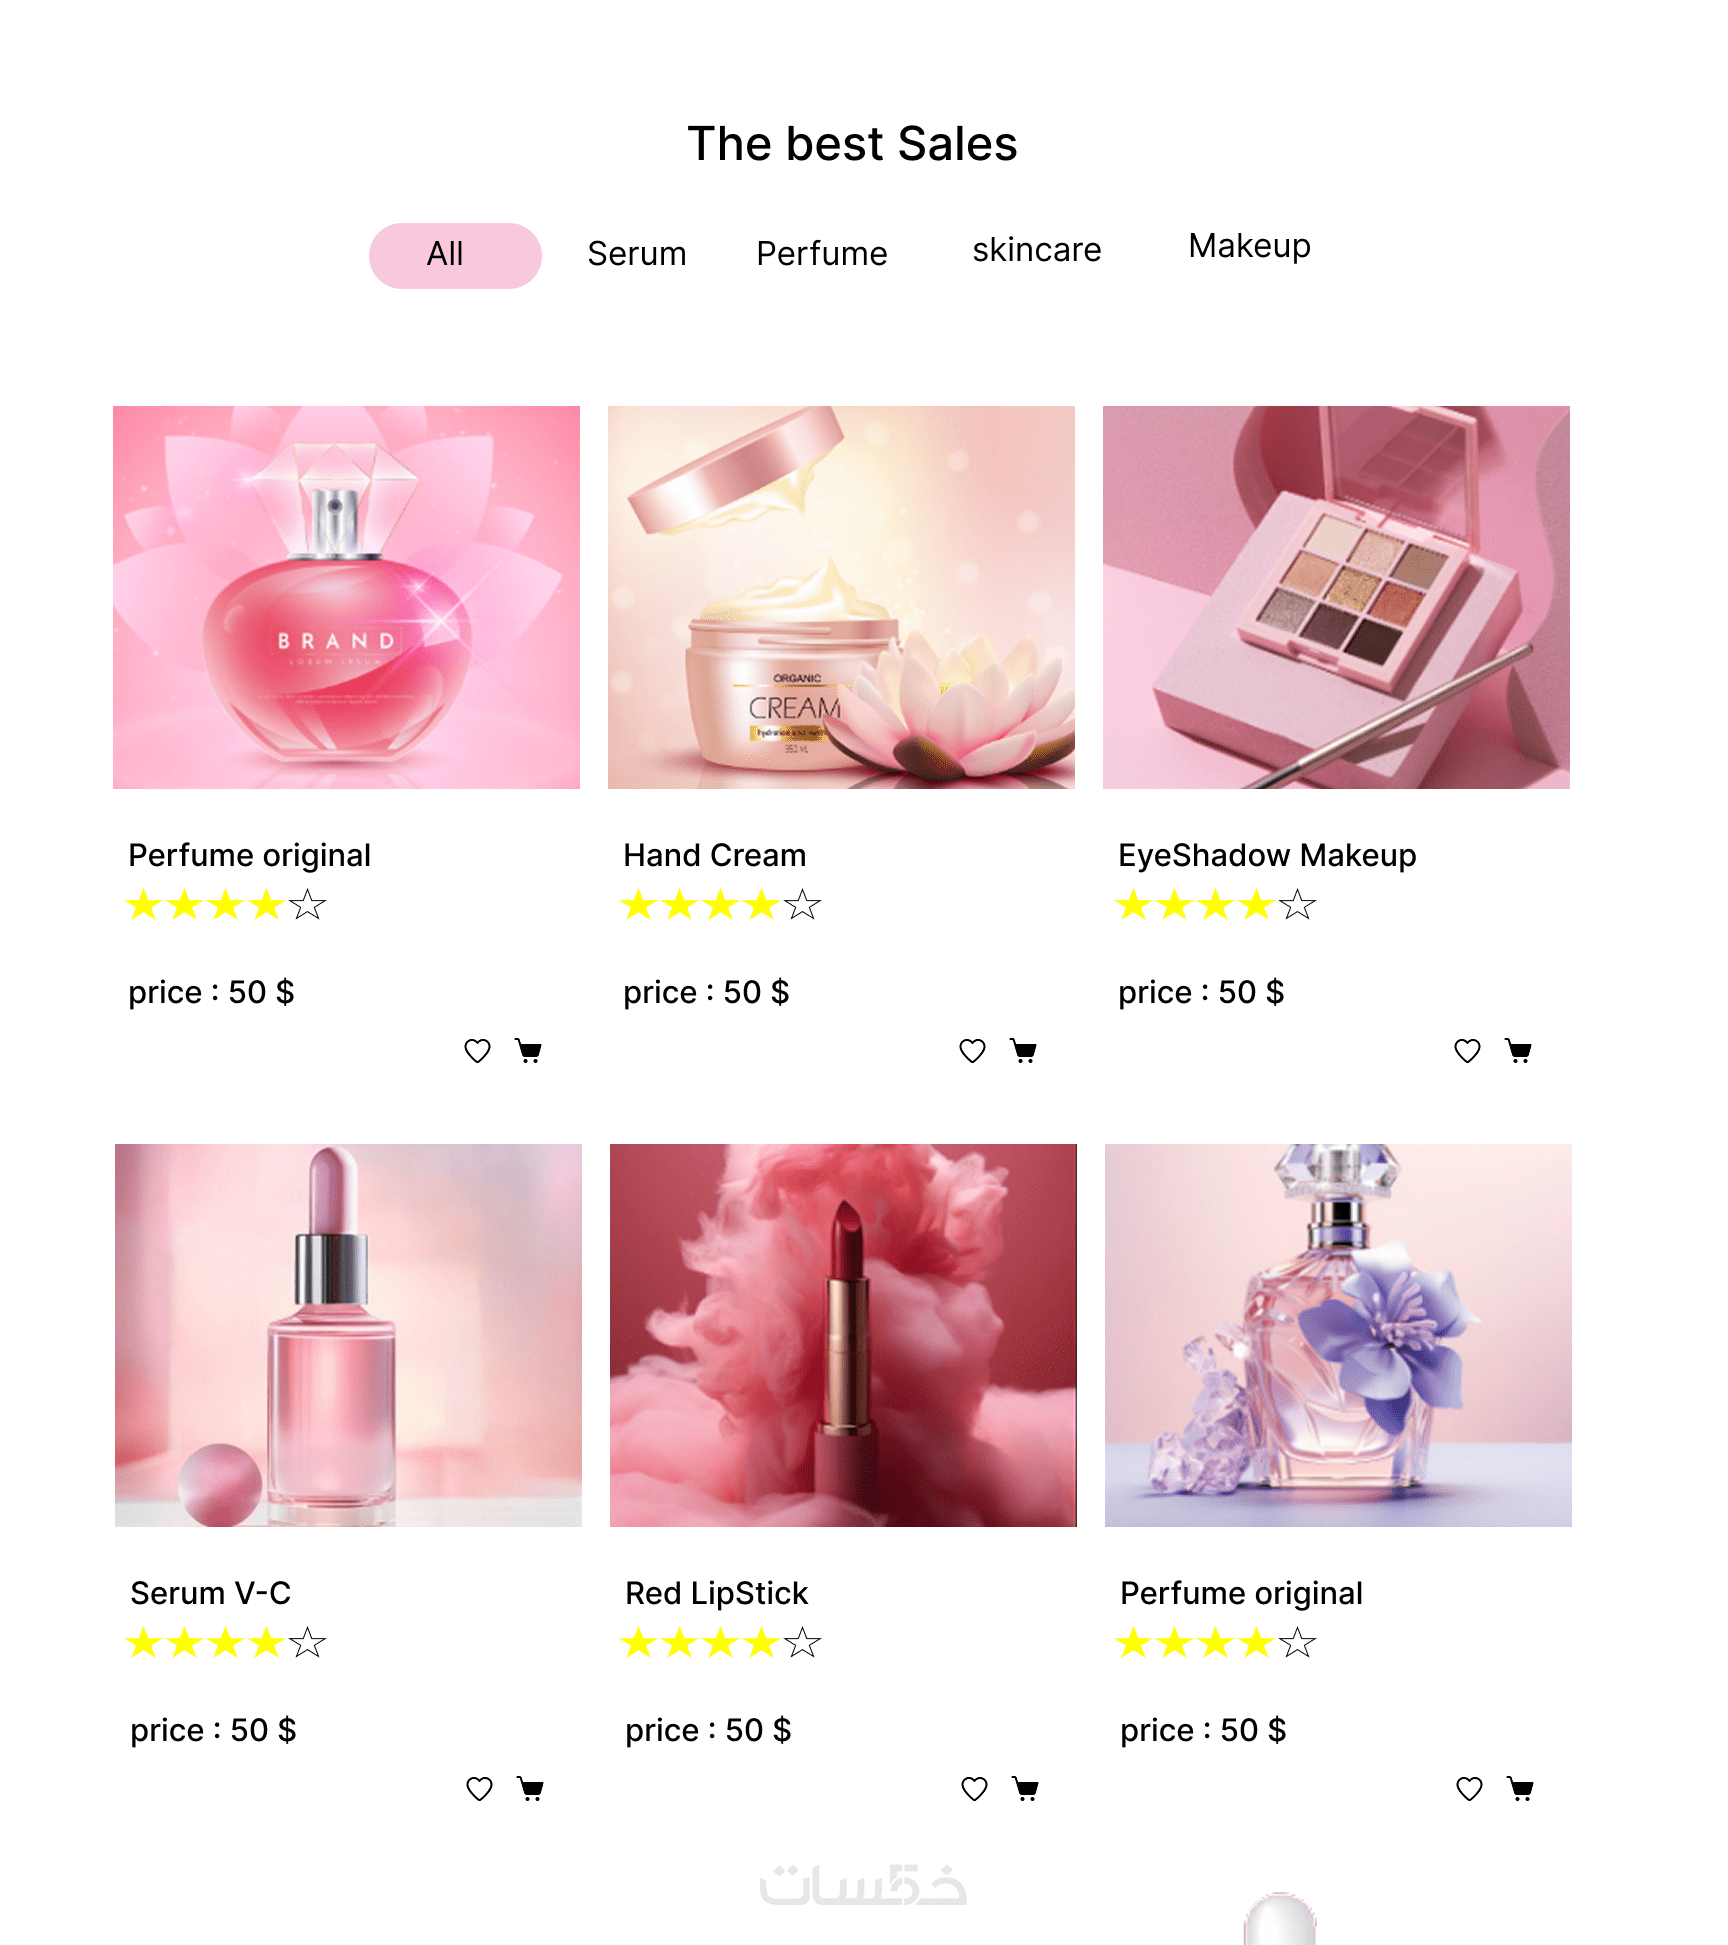This screenshot has height=1945, width=1728.
Task: Like Red LipStick with heart icon
Action: click(x=974, y=1789)
